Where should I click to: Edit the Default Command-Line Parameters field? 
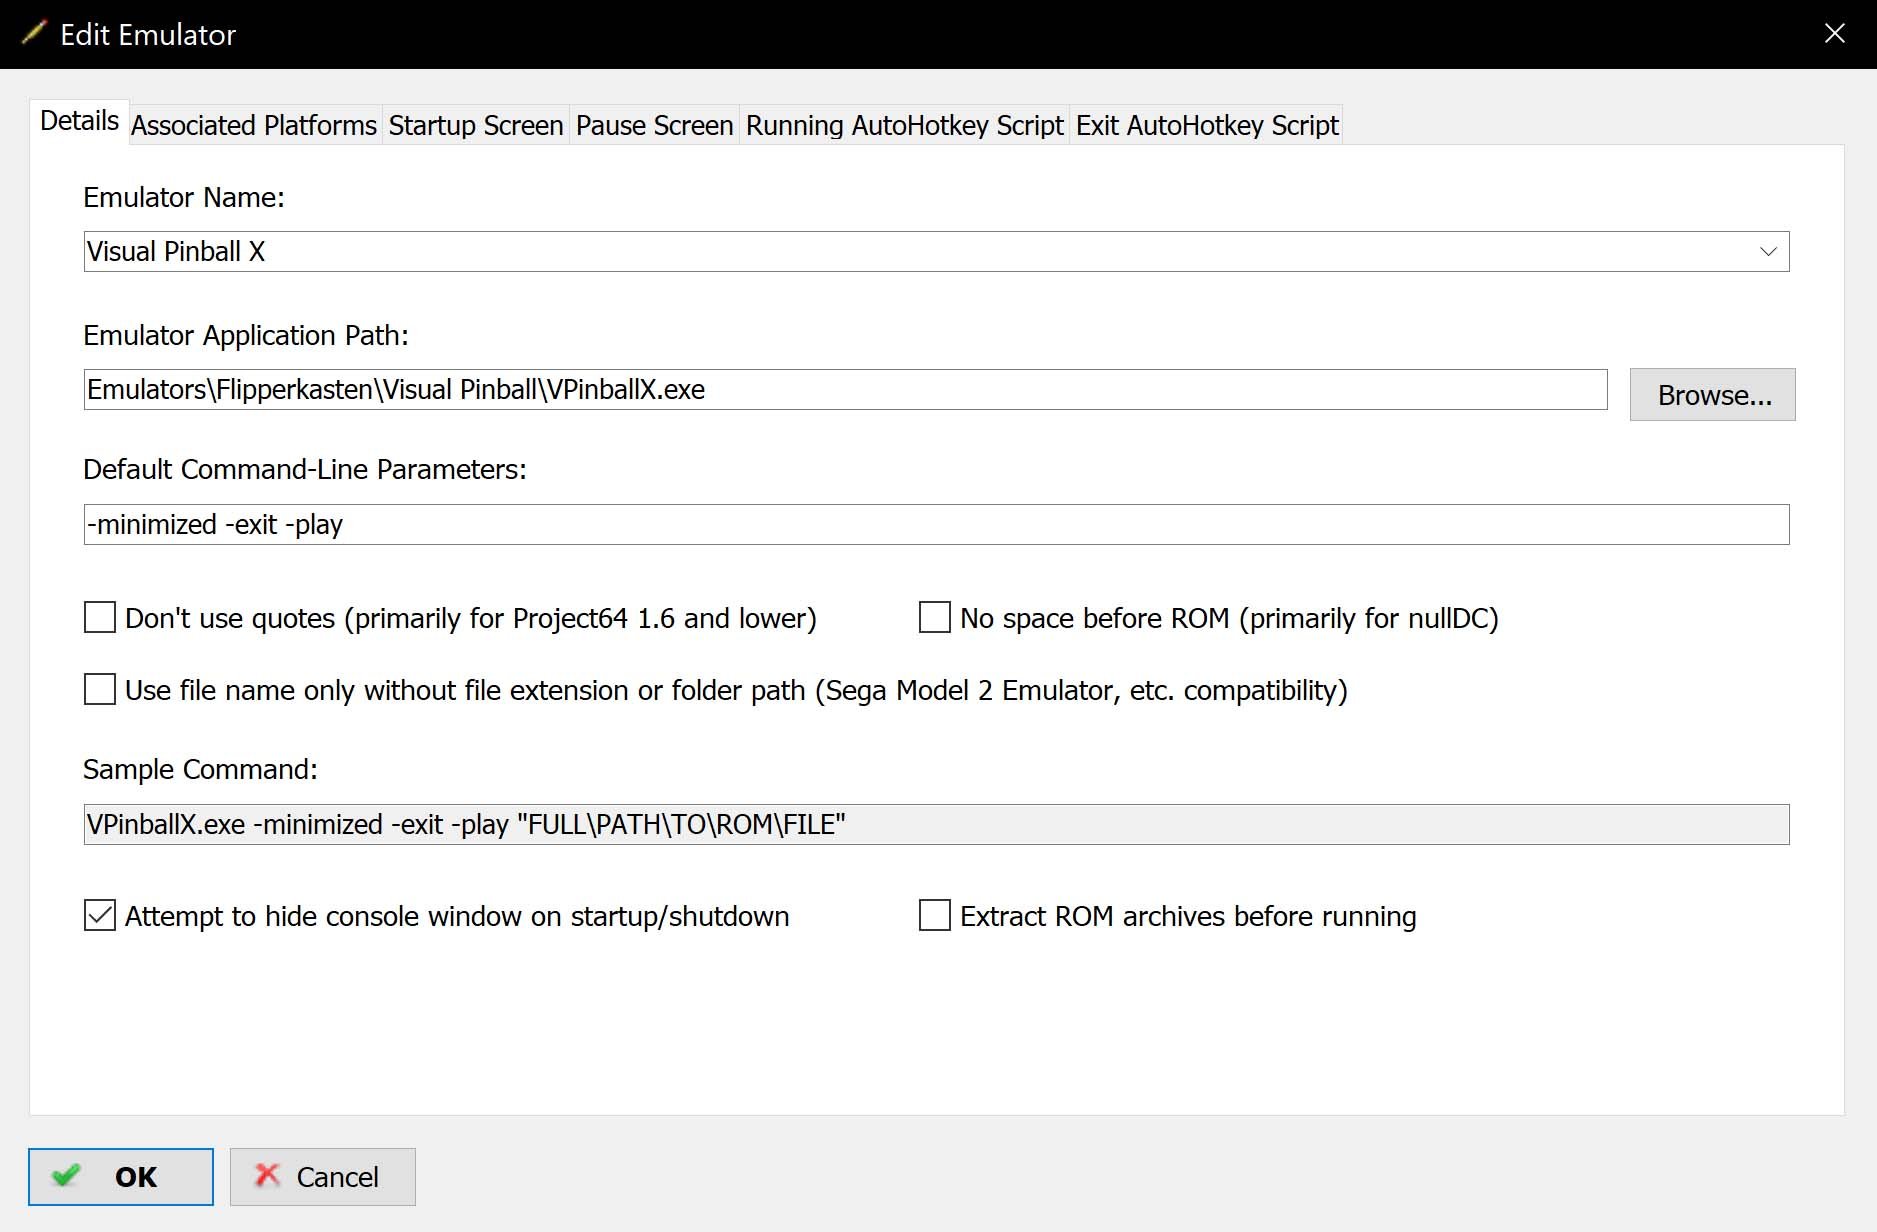[936, 524]
